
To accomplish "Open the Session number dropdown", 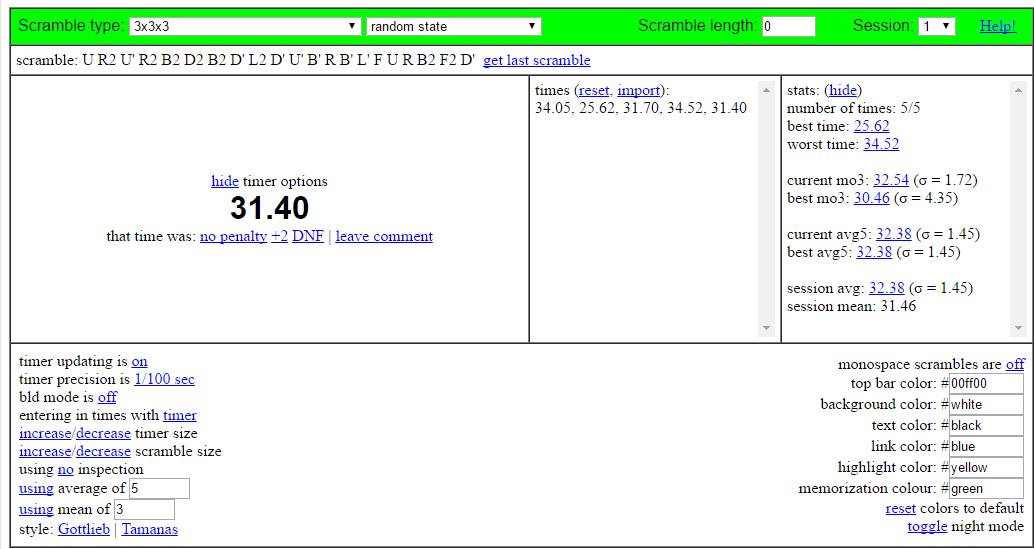I will pos(937,26).
